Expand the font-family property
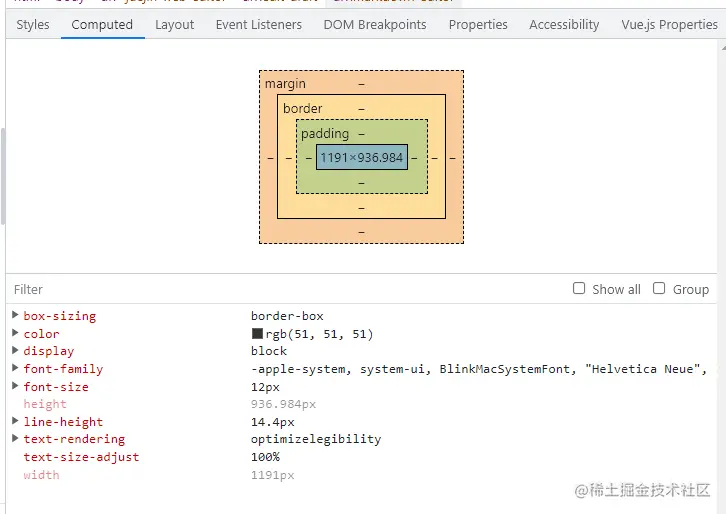Screen dimensions: 726x514 pos(15,368)
